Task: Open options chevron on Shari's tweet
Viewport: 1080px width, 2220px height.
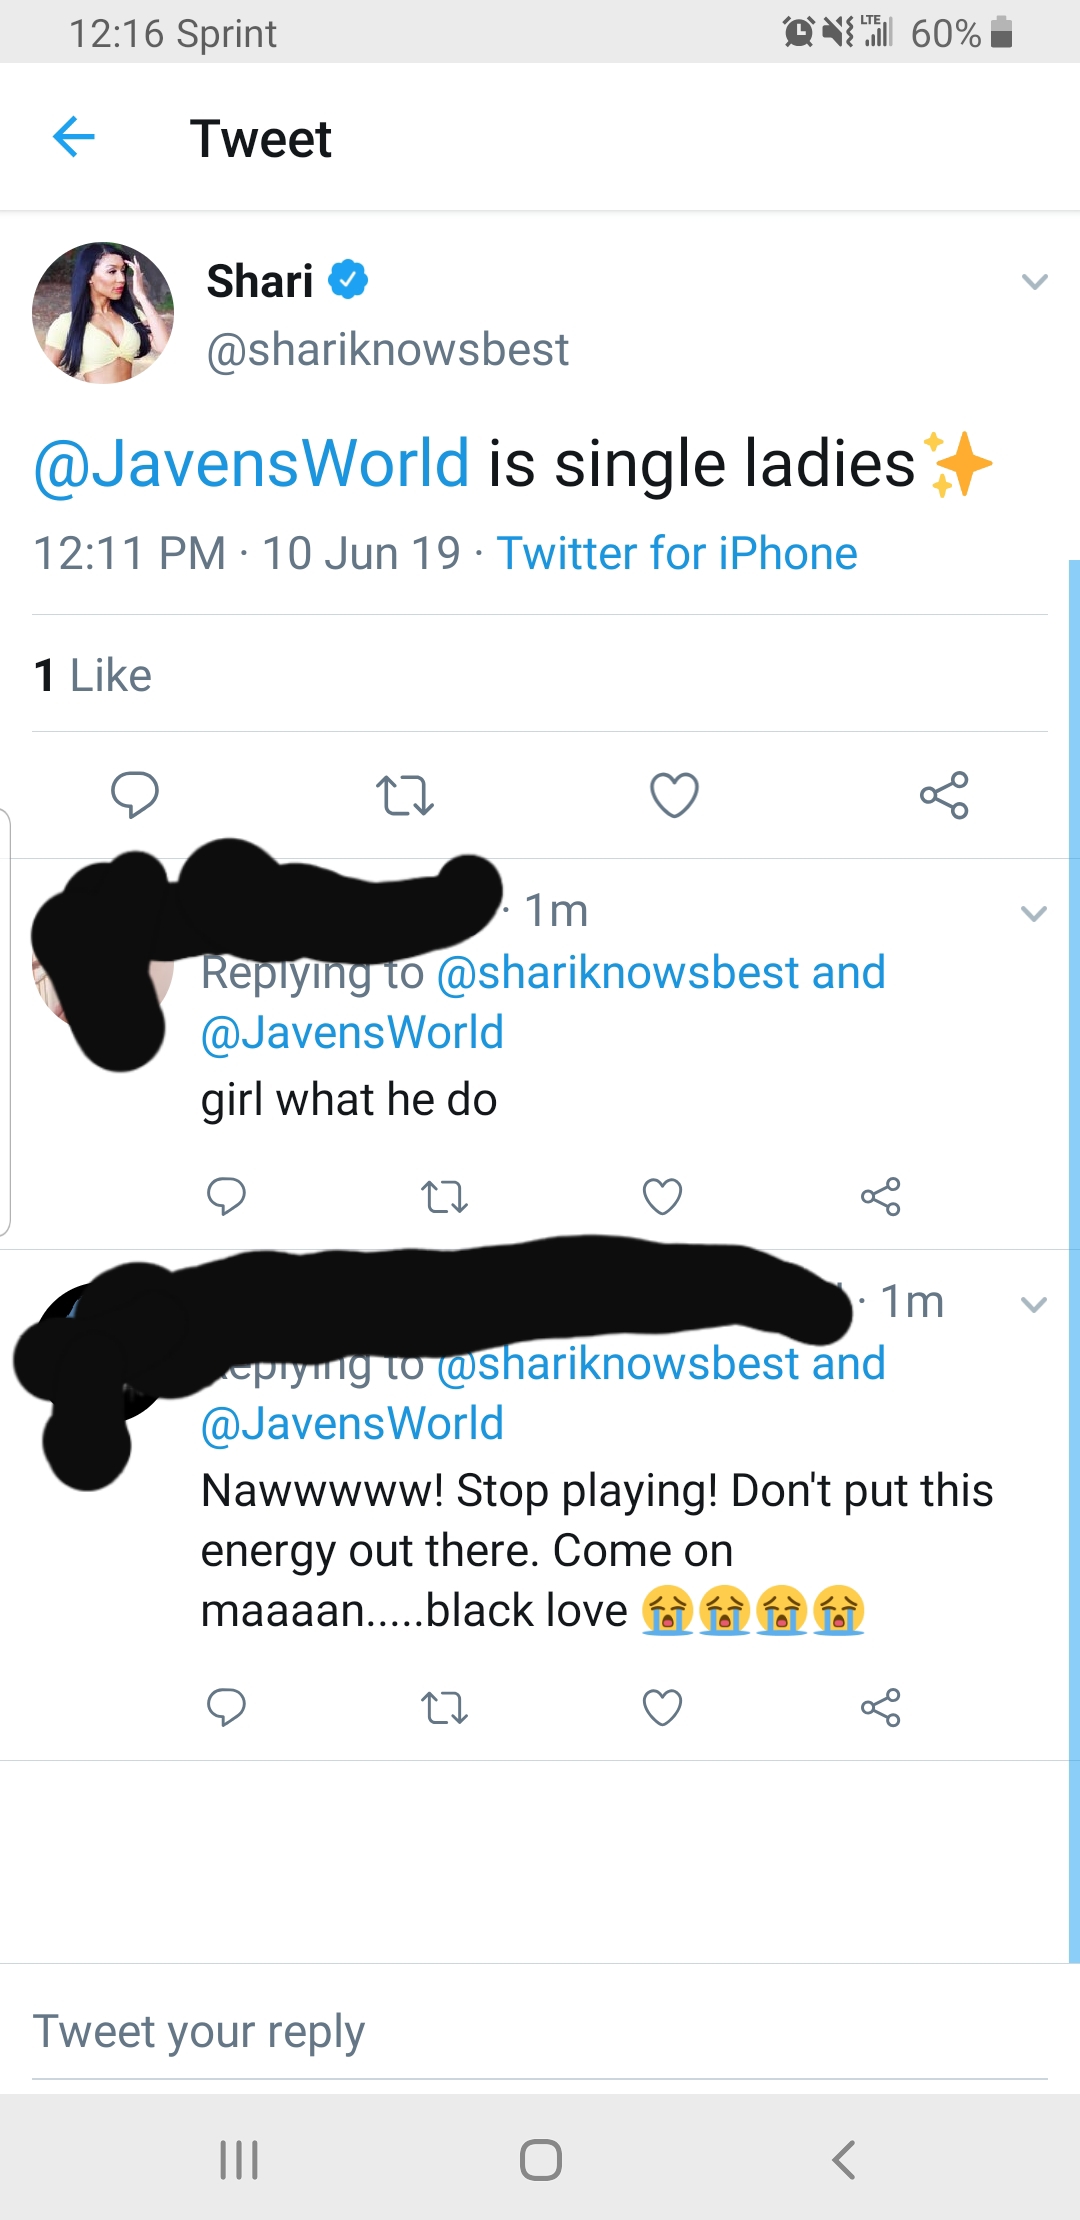Action: 1035,282
